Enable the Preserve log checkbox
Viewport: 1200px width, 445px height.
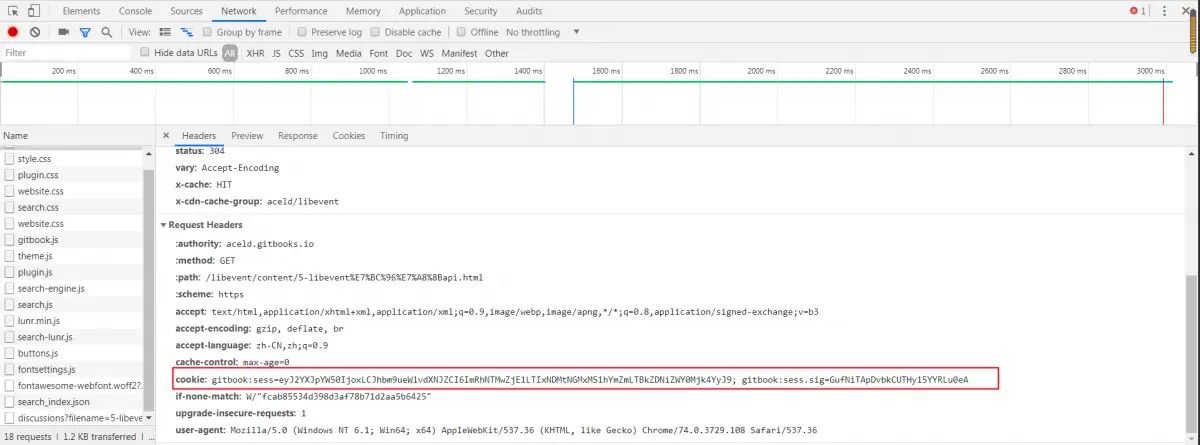302,32
